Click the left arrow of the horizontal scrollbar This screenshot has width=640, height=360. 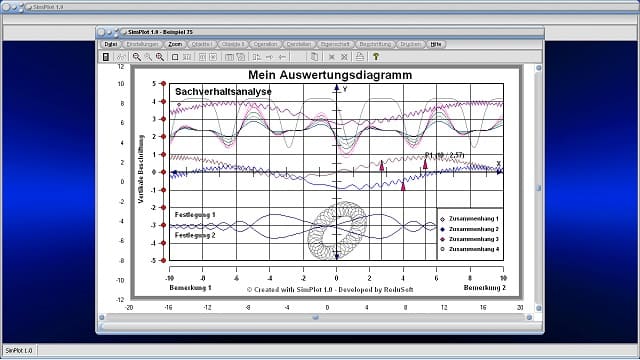[102, 317]
